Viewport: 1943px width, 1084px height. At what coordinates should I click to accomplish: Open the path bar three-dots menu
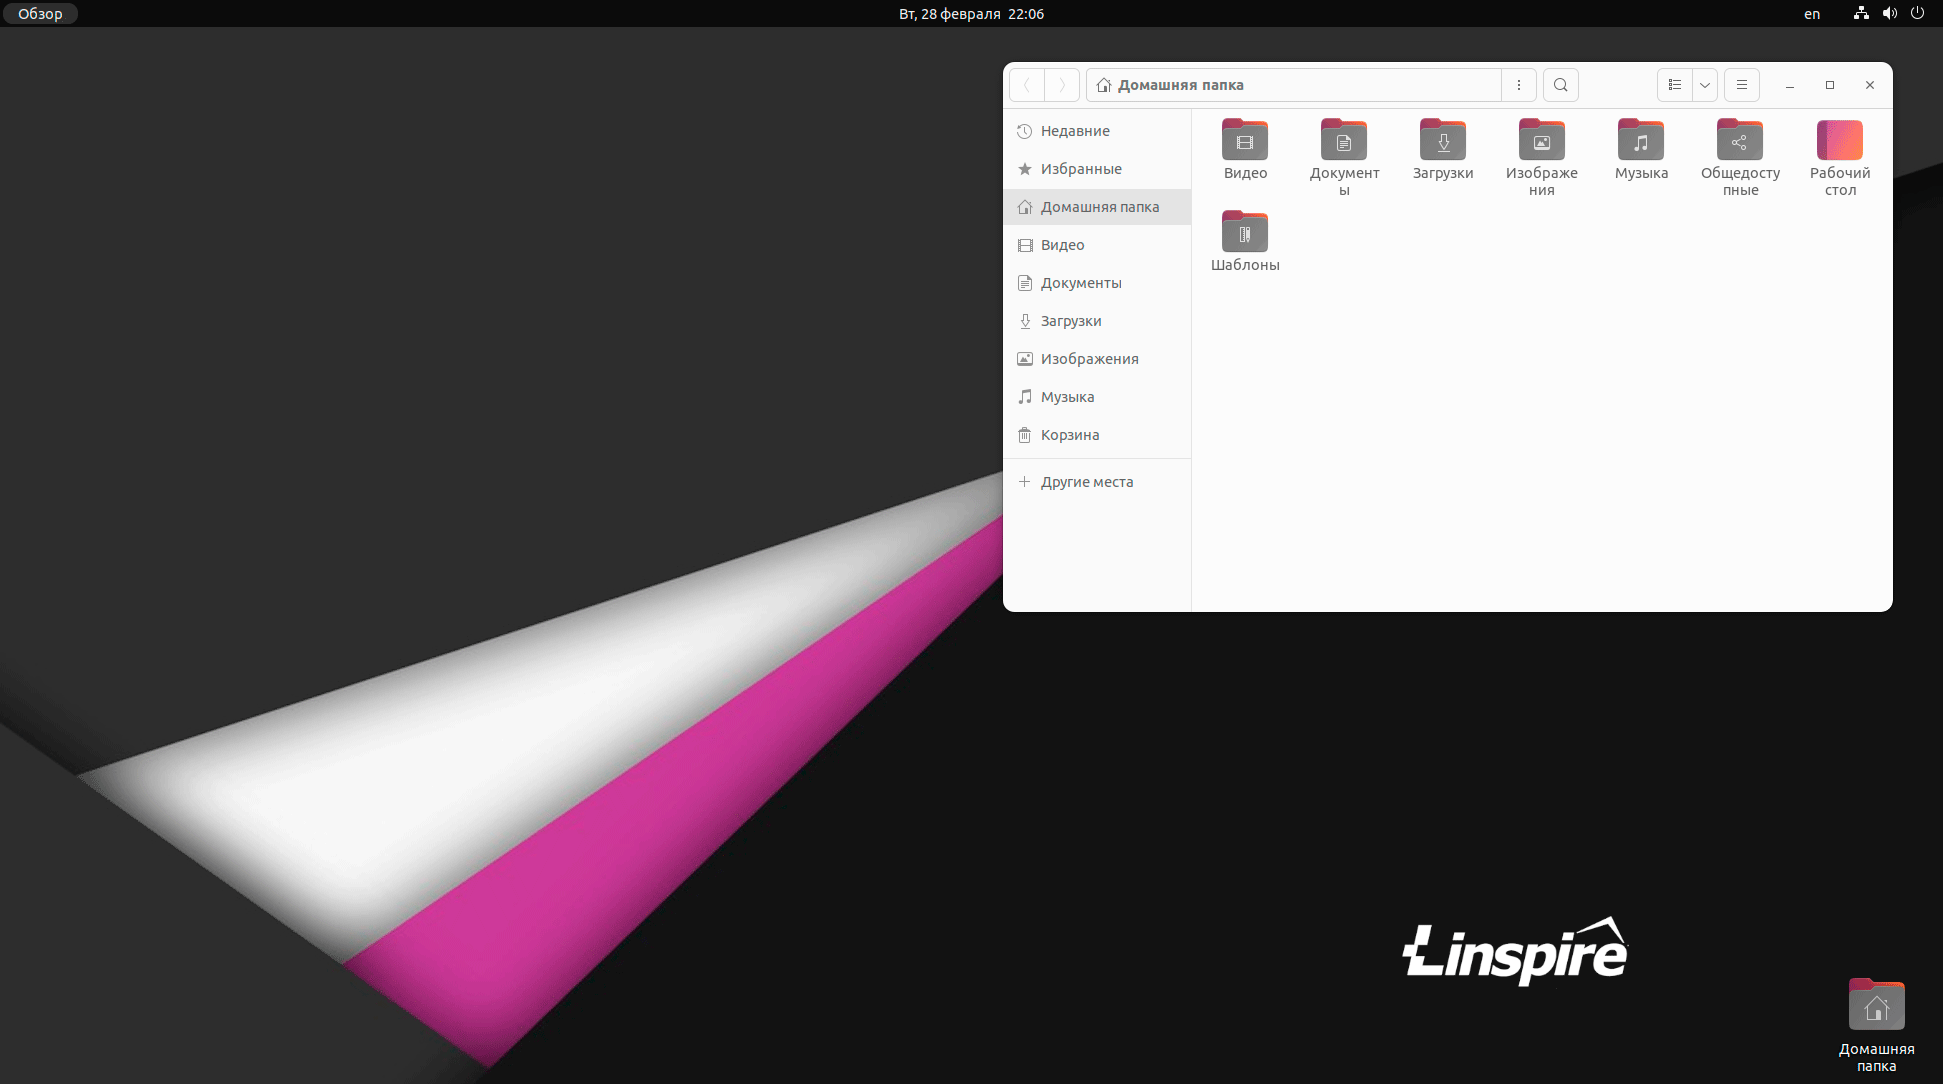point(1518,85)
